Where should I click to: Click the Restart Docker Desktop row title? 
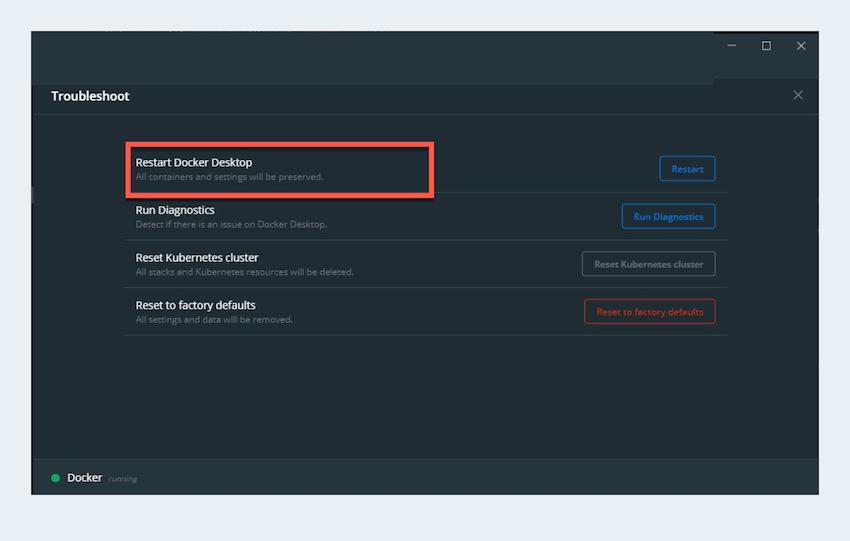click(x=194, y=162)
